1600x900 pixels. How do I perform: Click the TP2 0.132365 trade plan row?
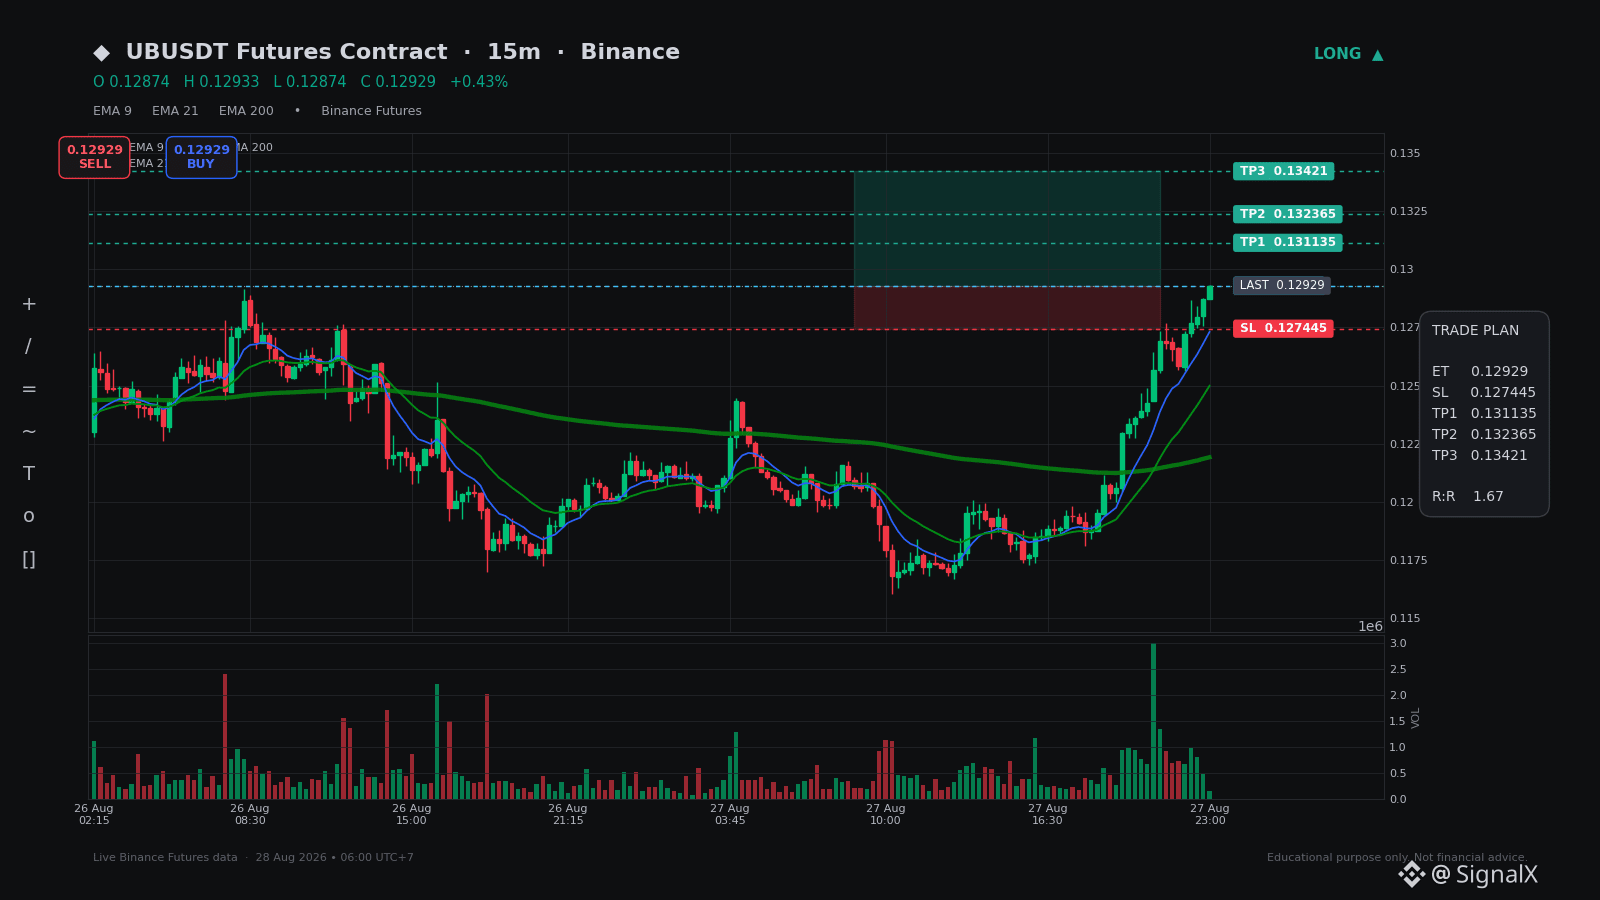(1484, 434)
